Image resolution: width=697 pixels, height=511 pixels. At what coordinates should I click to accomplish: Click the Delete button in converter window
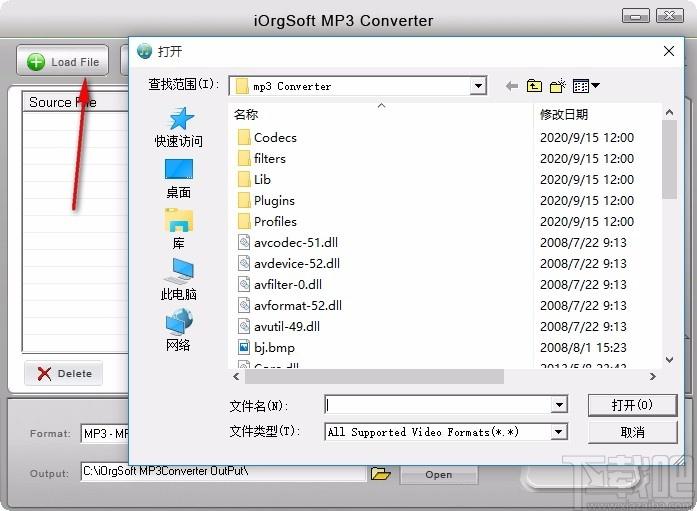tap(64, 373)
